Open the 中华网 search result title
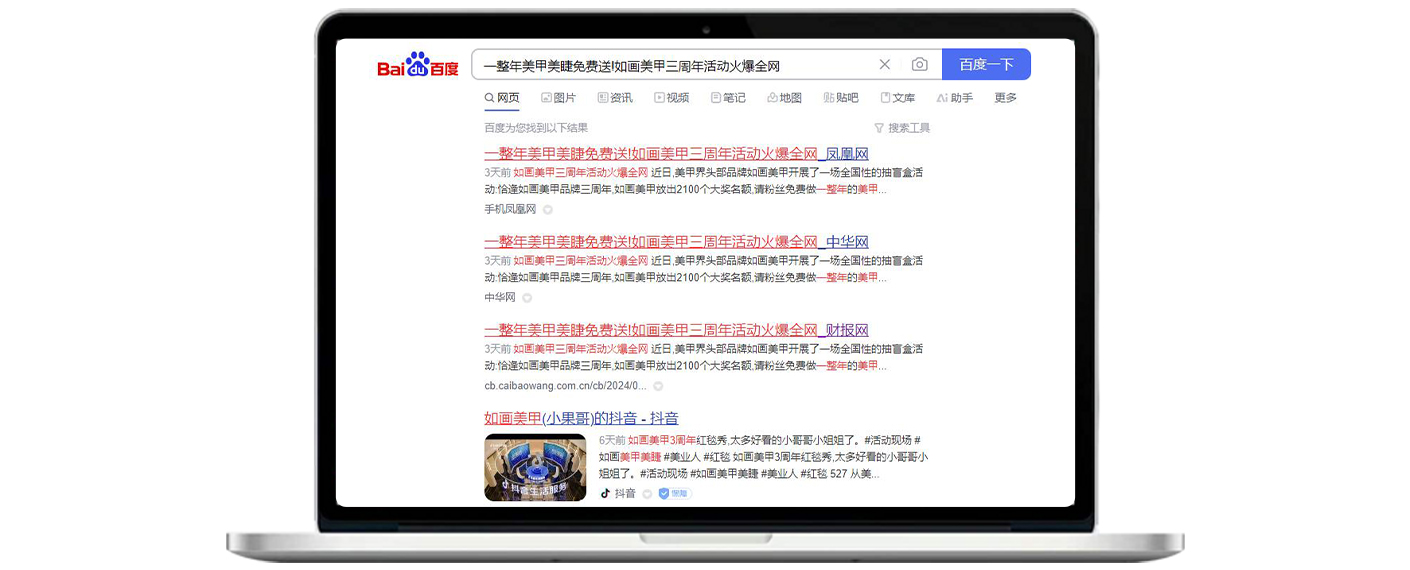1410x570 pixels. pyautogui.click(x=677, y=242)
